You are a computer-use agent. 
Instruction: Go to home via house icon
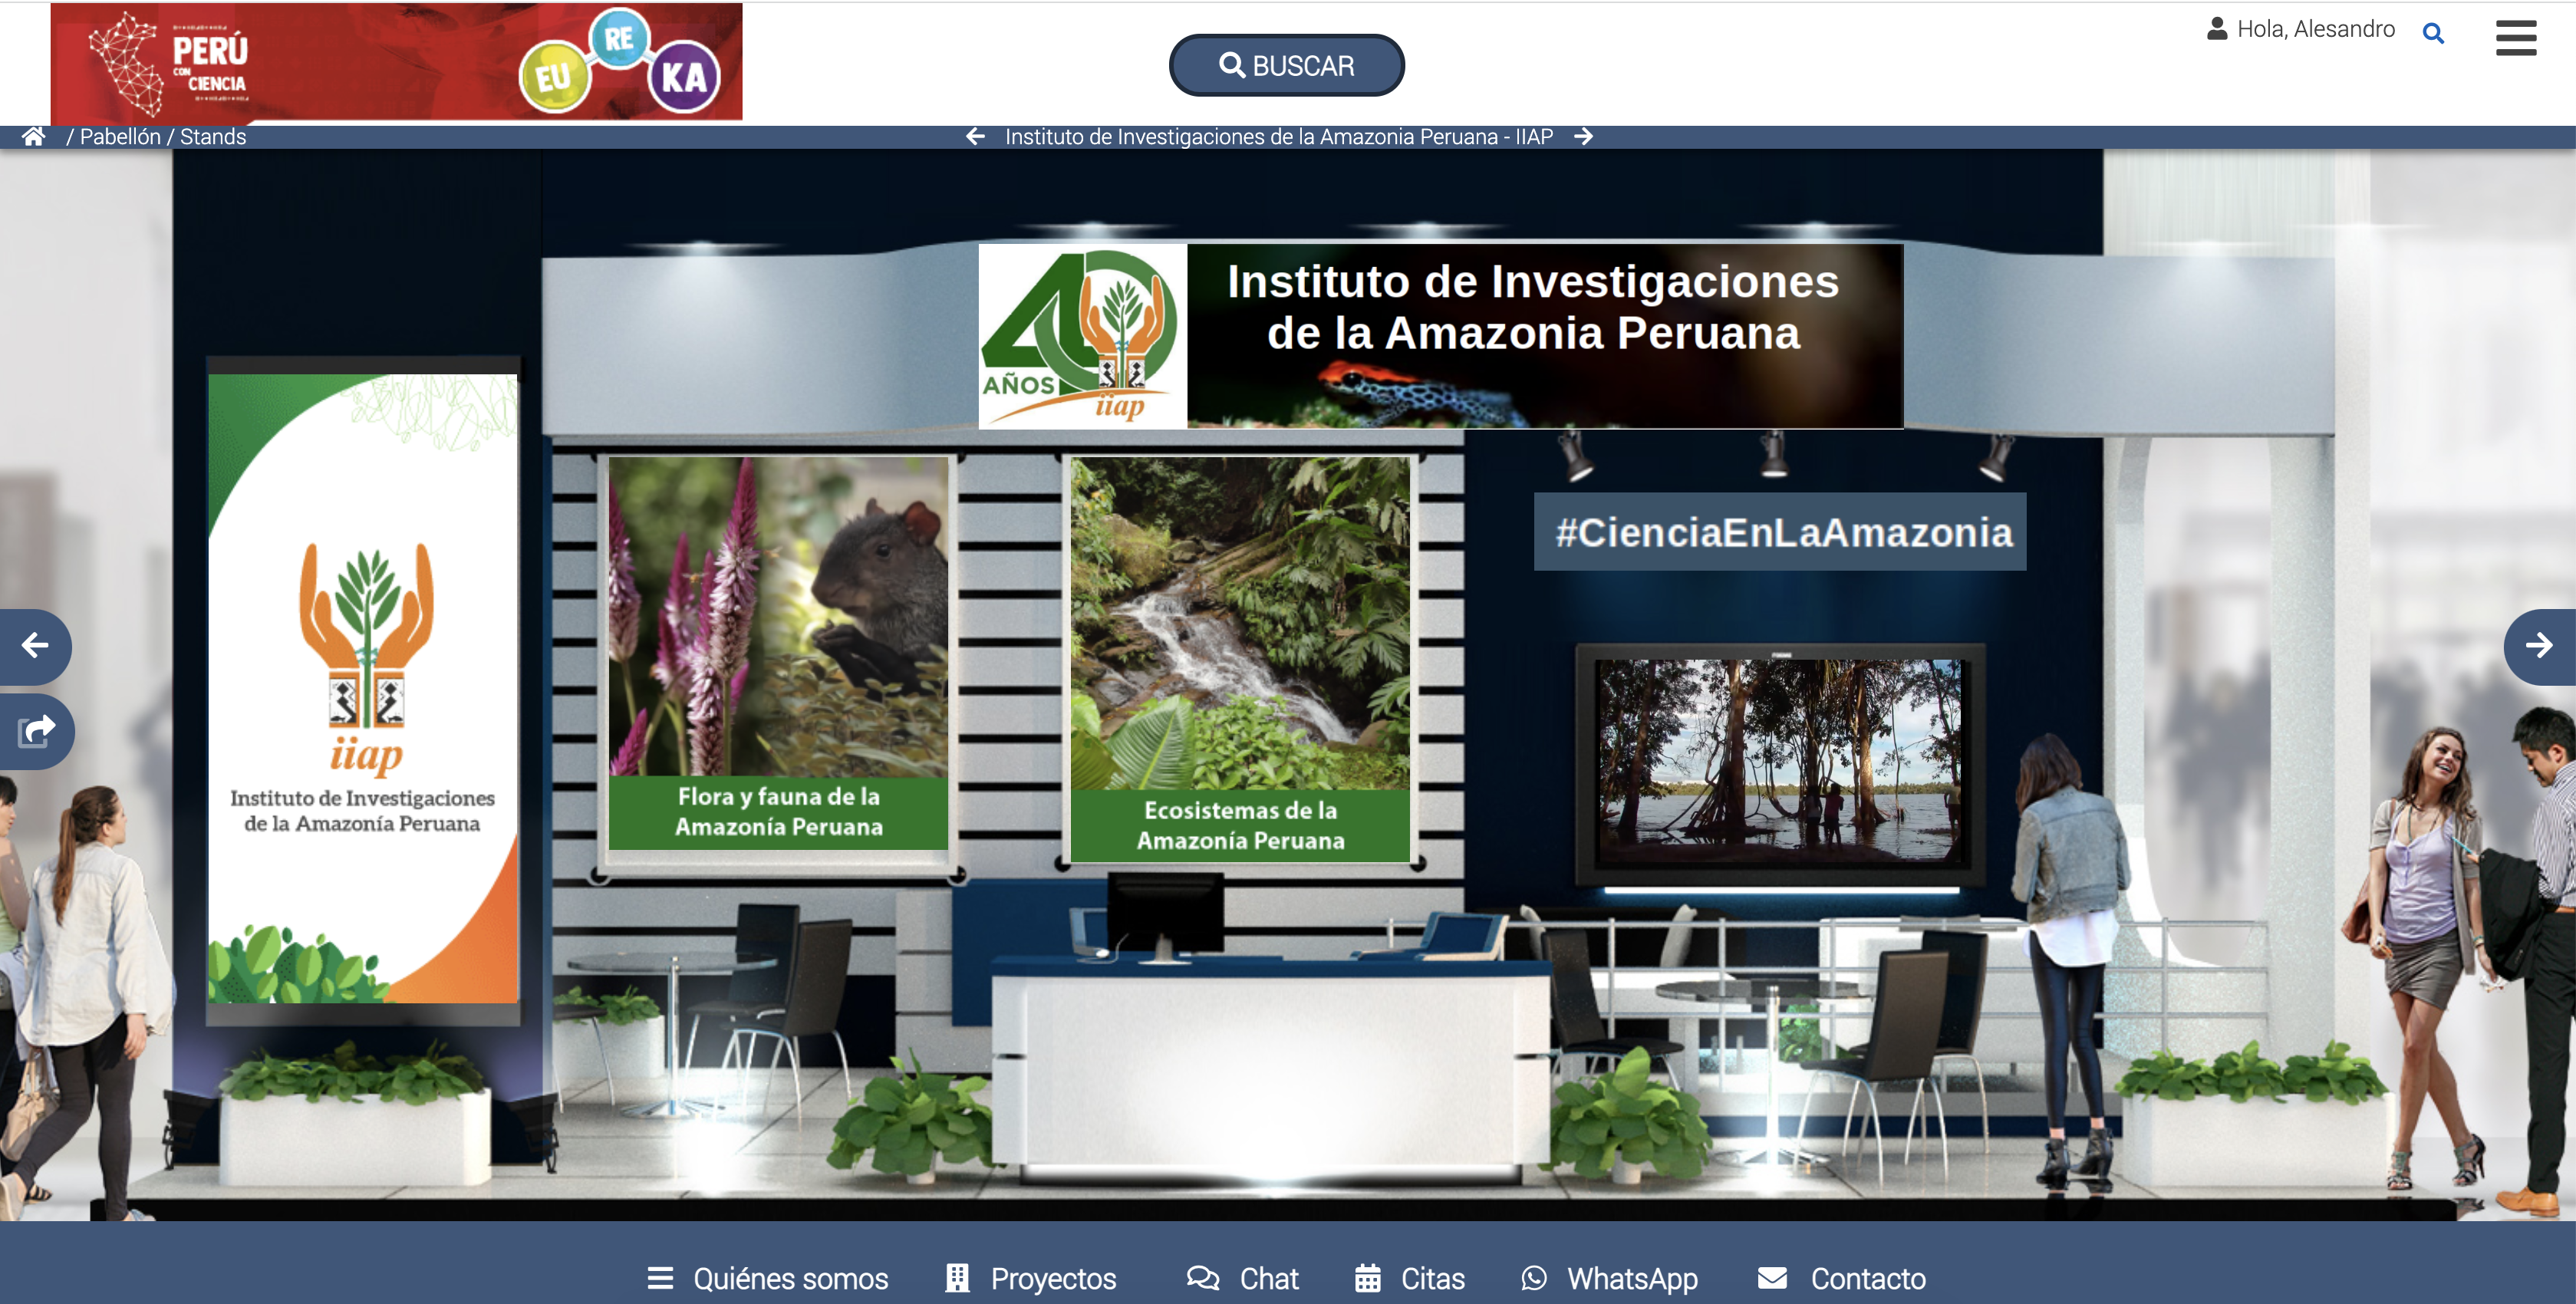(x=34, y=136)
